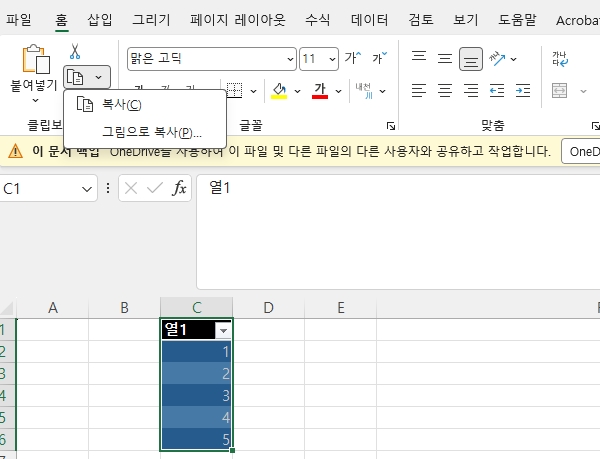Viewport: 600px width, 459px height.
Task: Click the borders icon
Action: coord(235,91)
